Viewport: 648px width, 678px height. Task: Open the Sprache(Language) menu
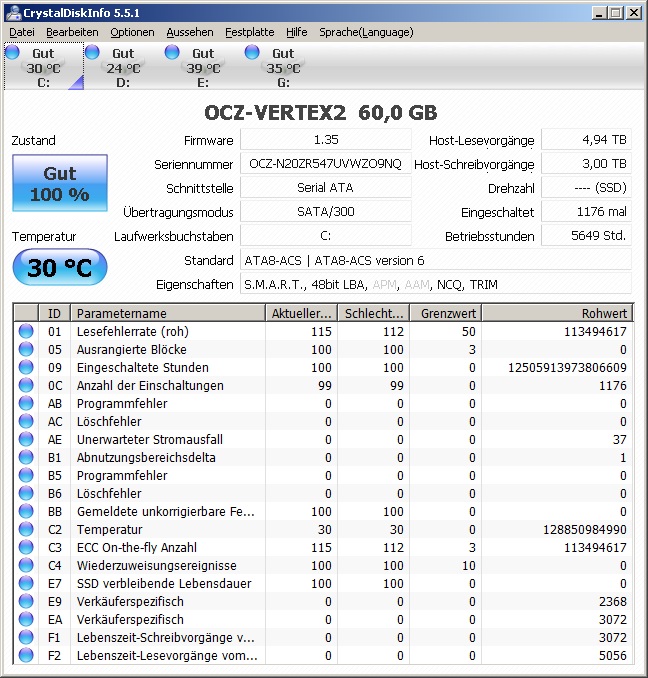click(366, 32)
